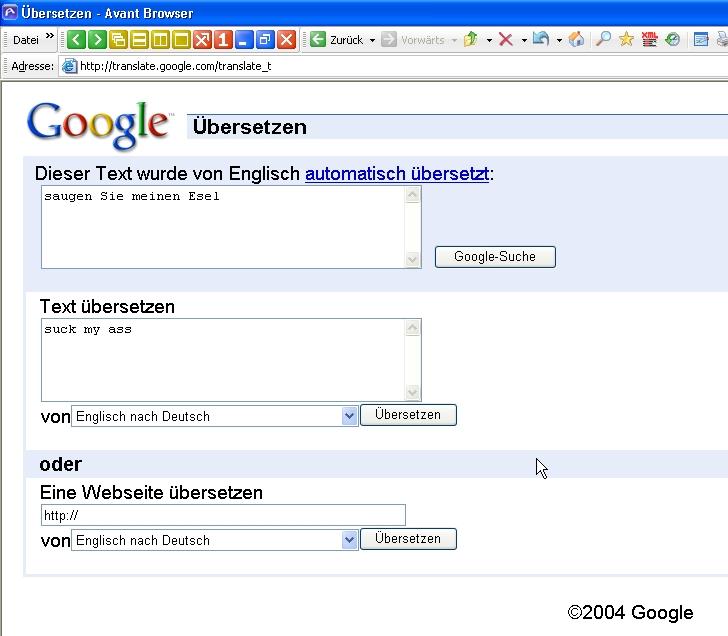728x636 pixels.
Task: Click the fullscreen window icon in toolbar
Action: pyautogui.click(x=701, y=40)
